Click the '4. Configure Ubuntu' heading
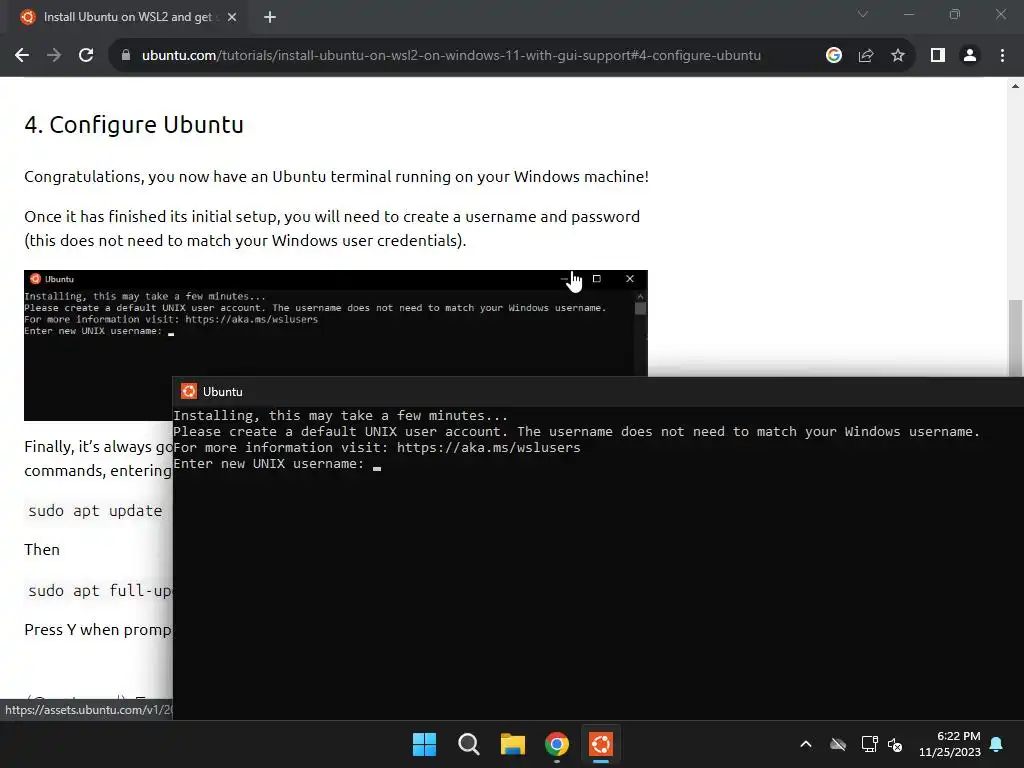This screenshot has width=1024, height=768. 134,124
